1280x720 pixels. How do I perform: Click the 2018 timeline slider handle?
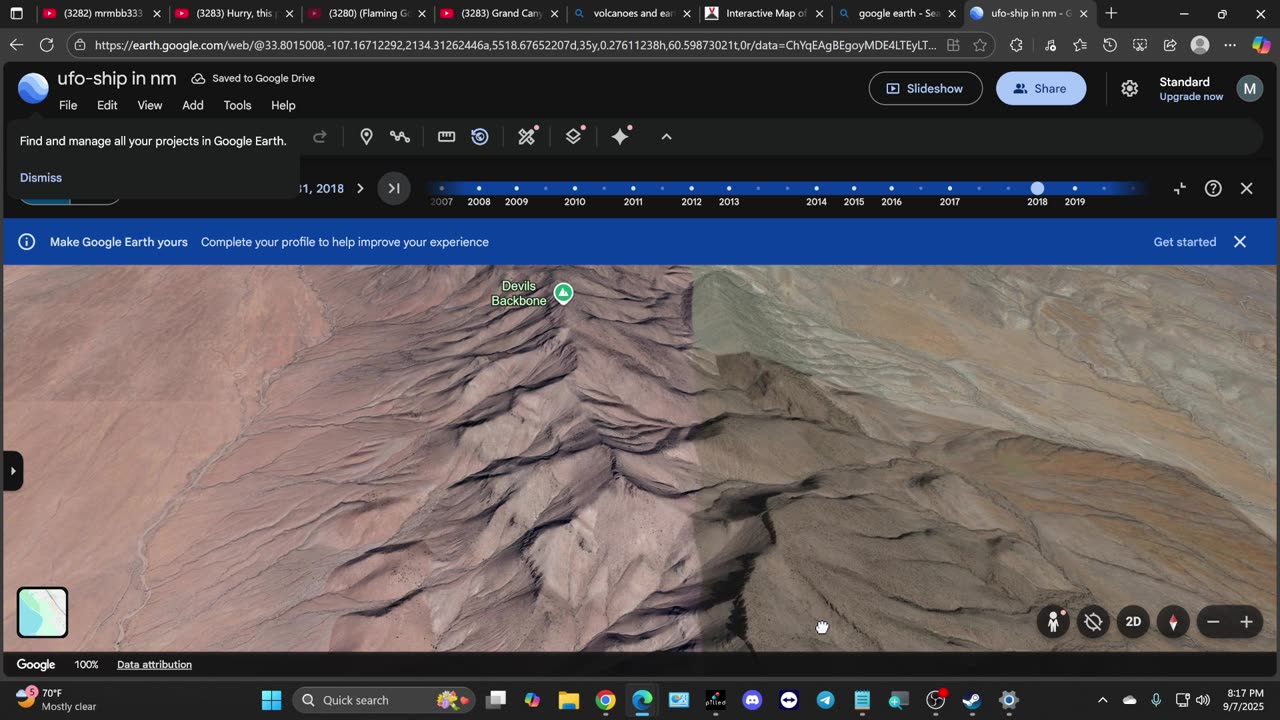pos(1037,188)
